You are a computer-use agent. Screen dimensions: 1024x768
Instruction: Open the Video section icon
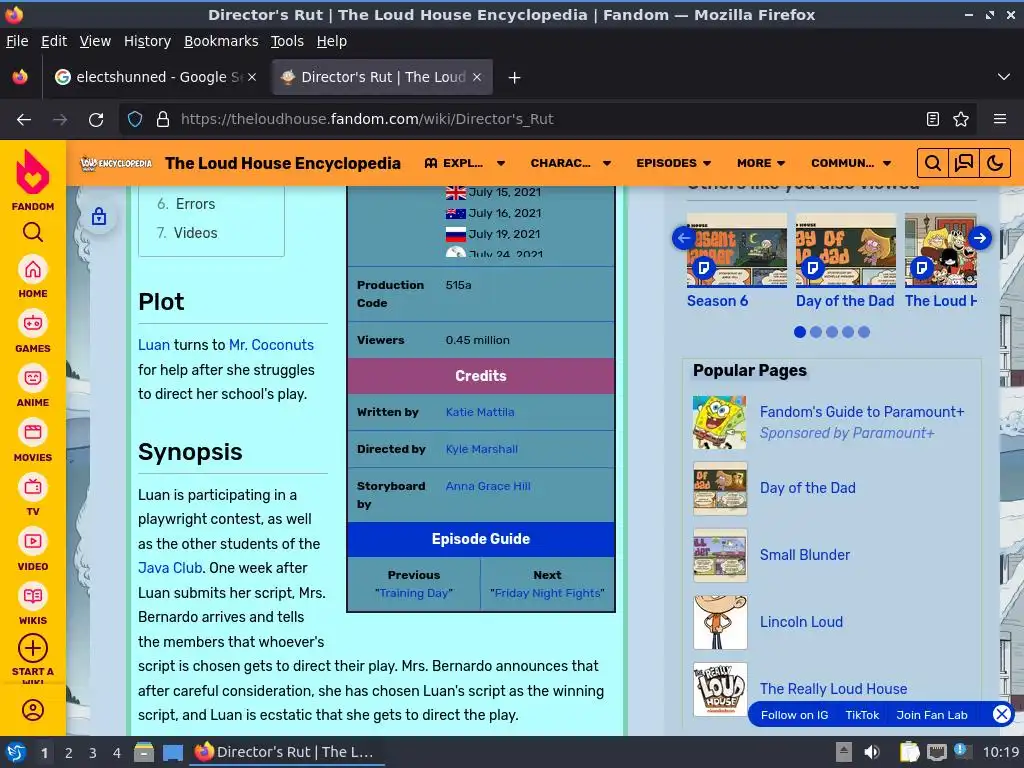pos(33,541)
